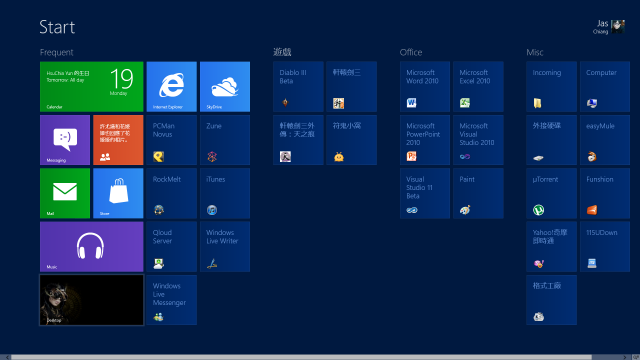The image size is (640, 360).
Task: Open the Incoming folder tile
Action: (551, 87)
